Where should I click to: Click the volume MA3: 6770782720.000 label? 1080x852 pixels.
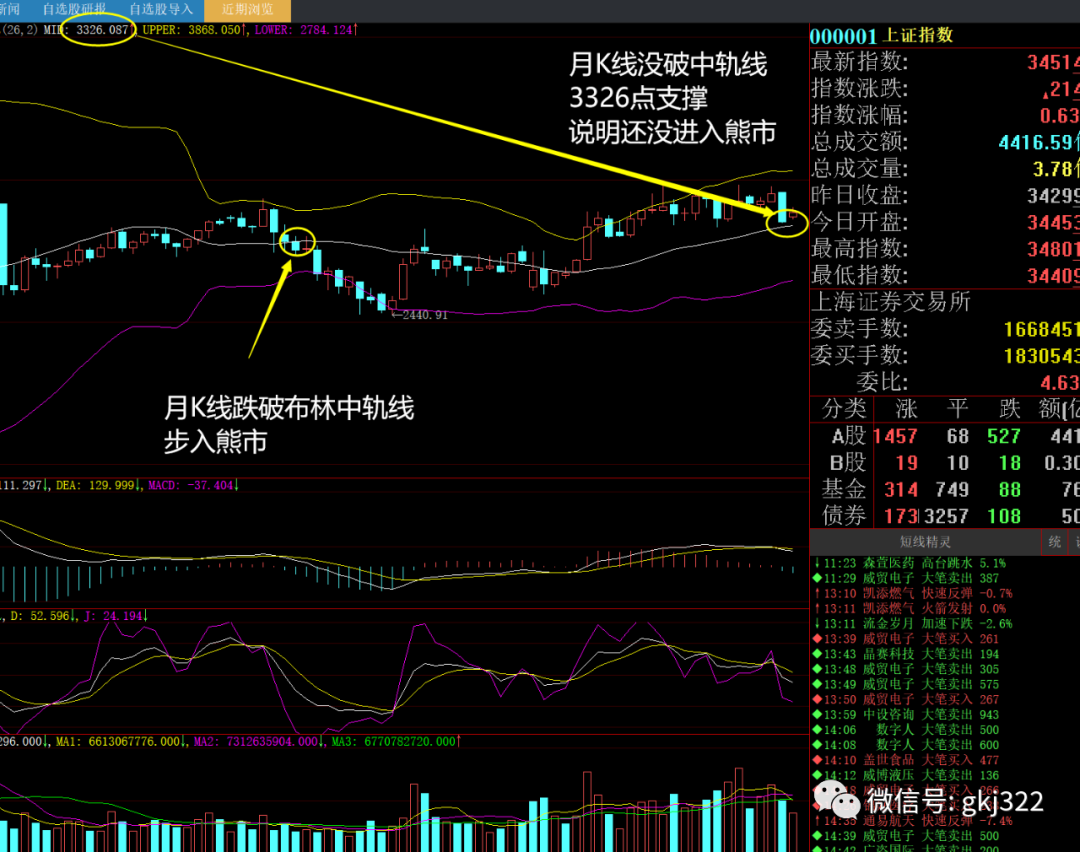coord(394,742)
